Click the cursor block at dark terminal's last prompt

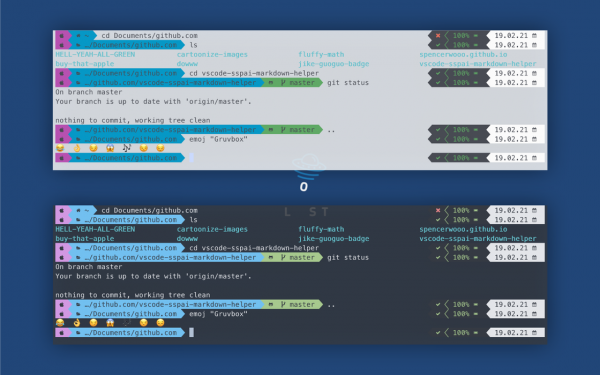(x=191, y=333)
